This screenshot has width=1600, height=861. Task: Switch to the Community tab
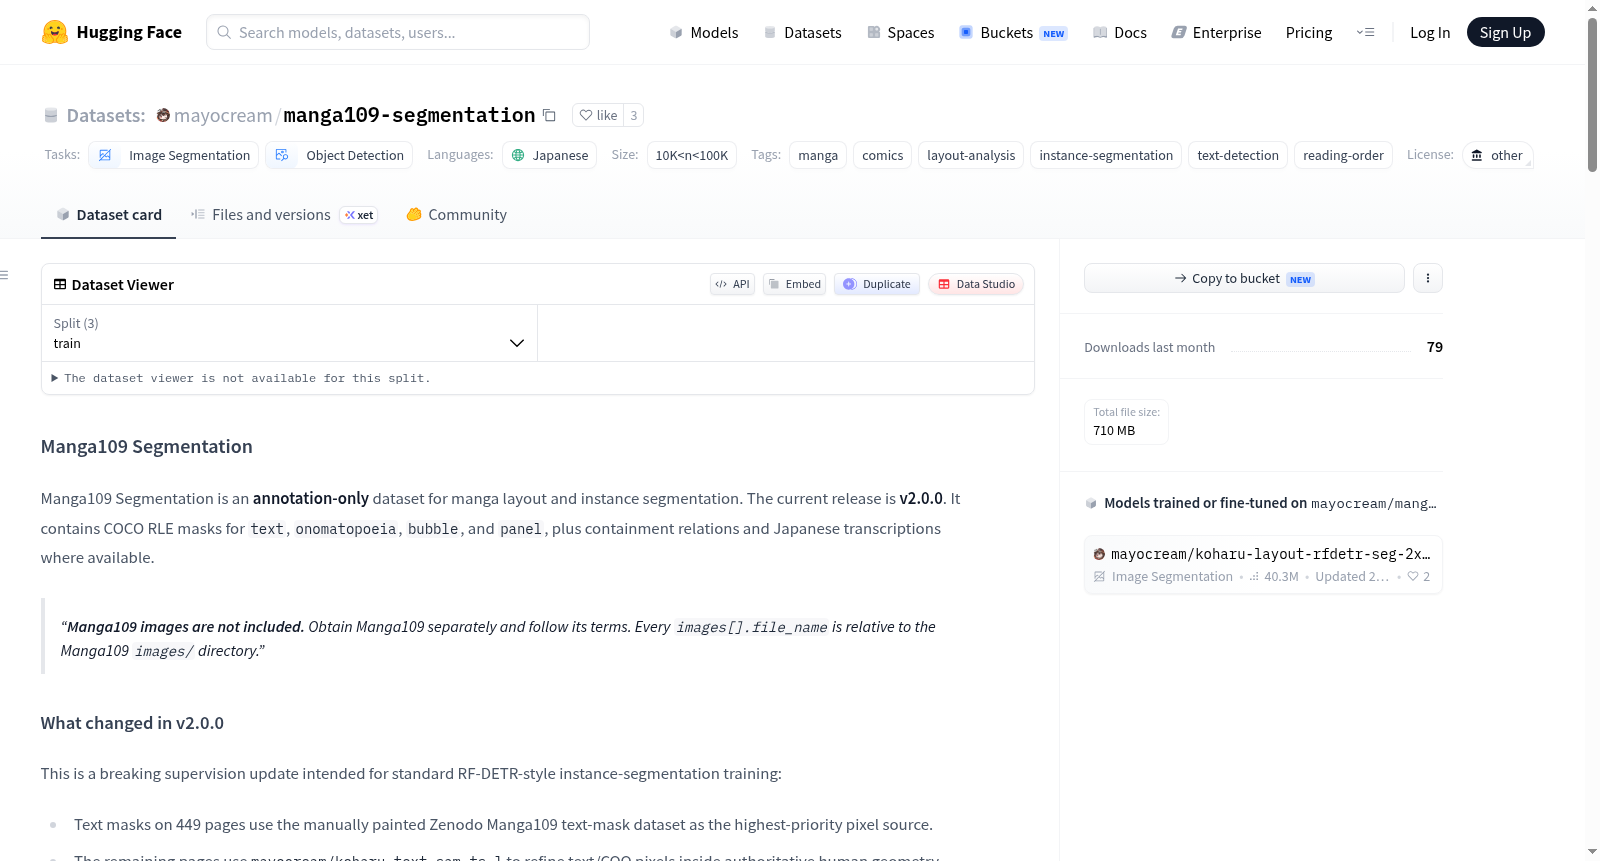pos(456,214)
